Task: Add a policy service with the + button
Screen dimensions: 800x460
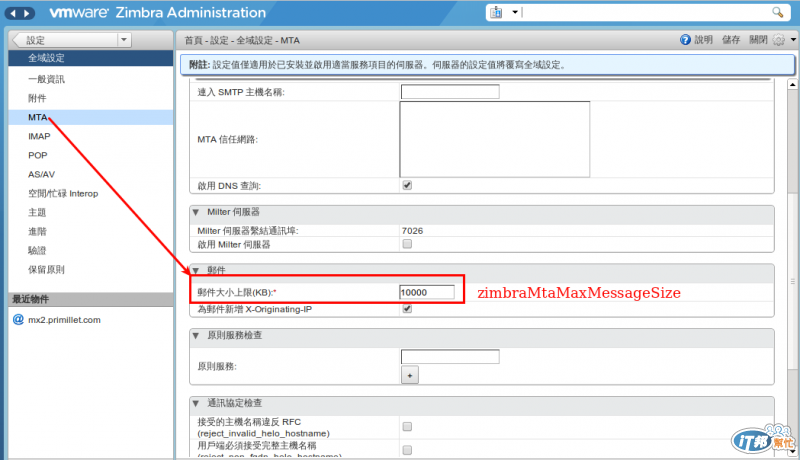Action: click(410, 375)
